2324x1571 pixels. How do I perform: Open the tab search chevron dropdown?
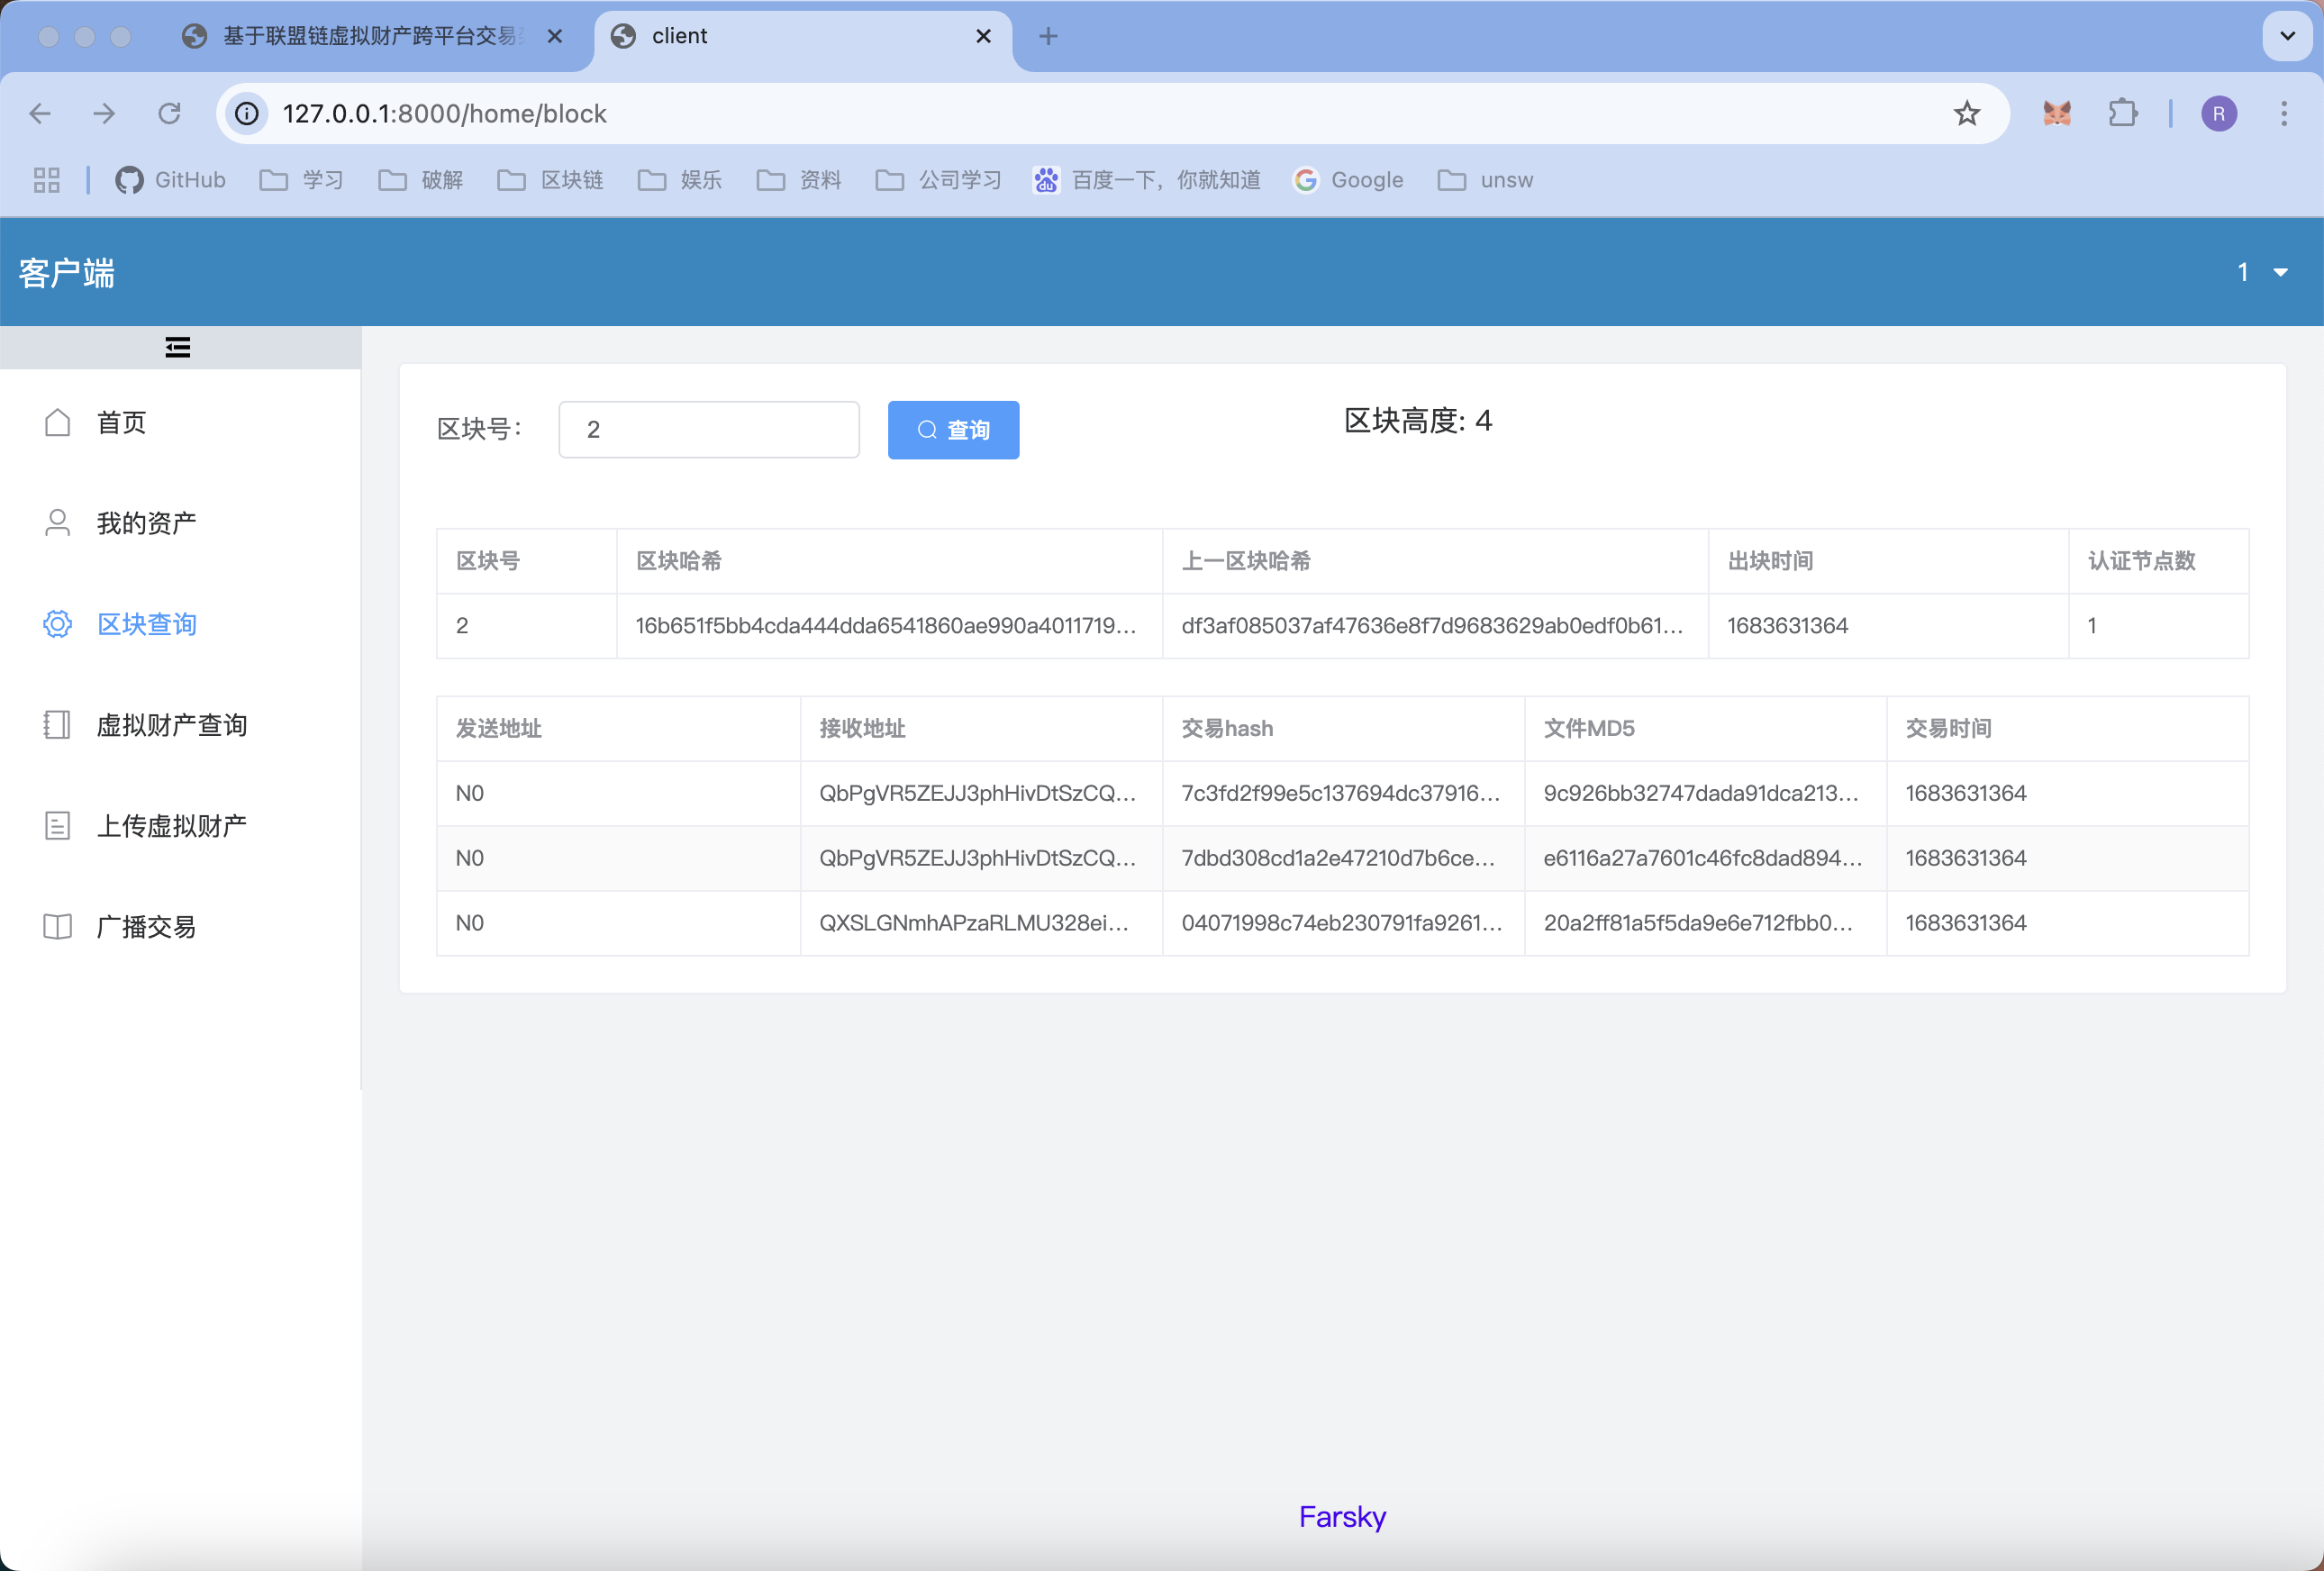pos(2287,36)
